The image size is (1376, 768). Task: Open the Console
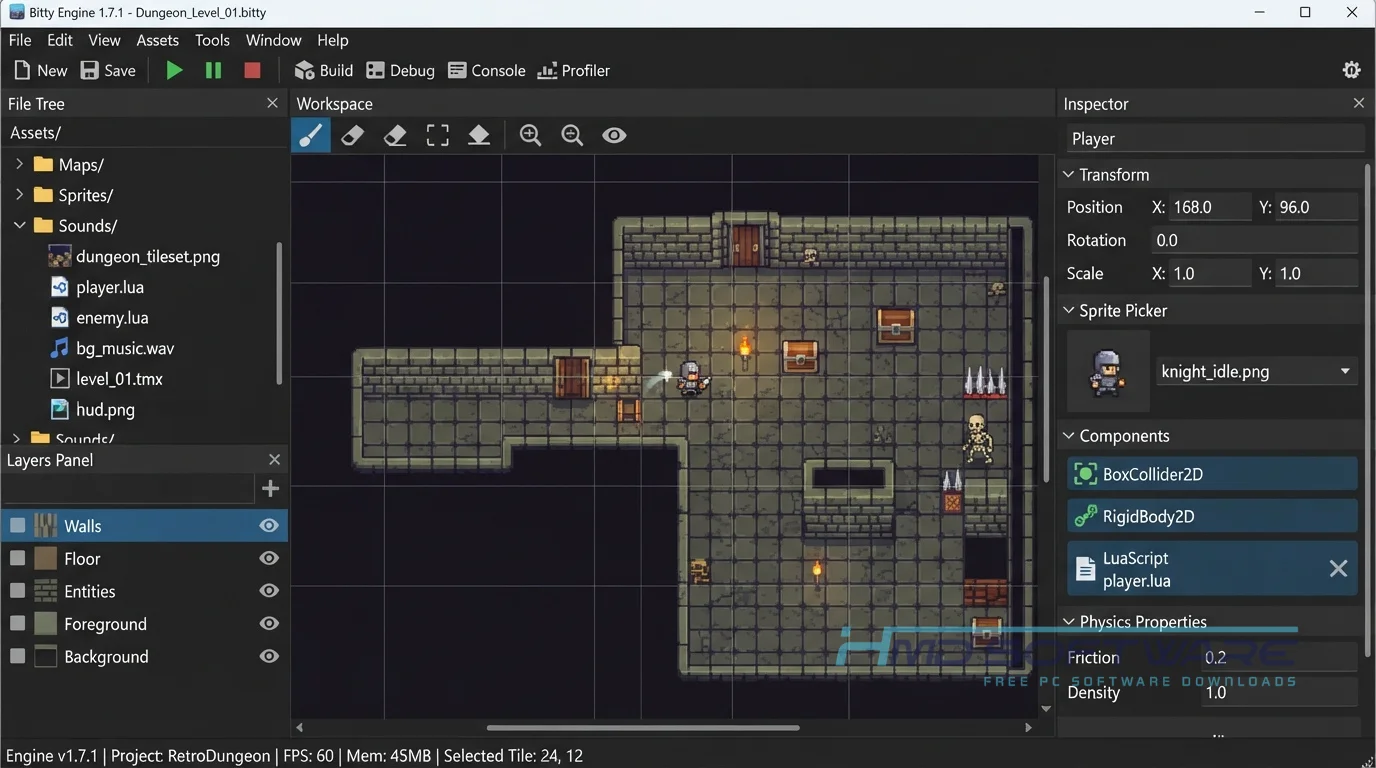pyautogui.click(x=487, y=70)
